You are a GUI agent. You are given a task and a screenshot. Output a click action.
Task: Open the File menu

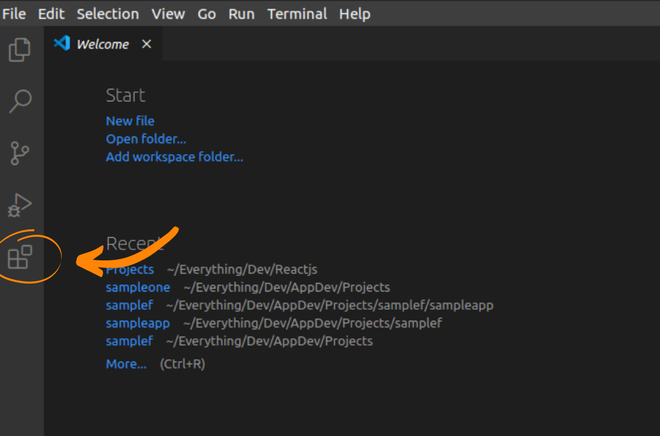pos(14,14)
